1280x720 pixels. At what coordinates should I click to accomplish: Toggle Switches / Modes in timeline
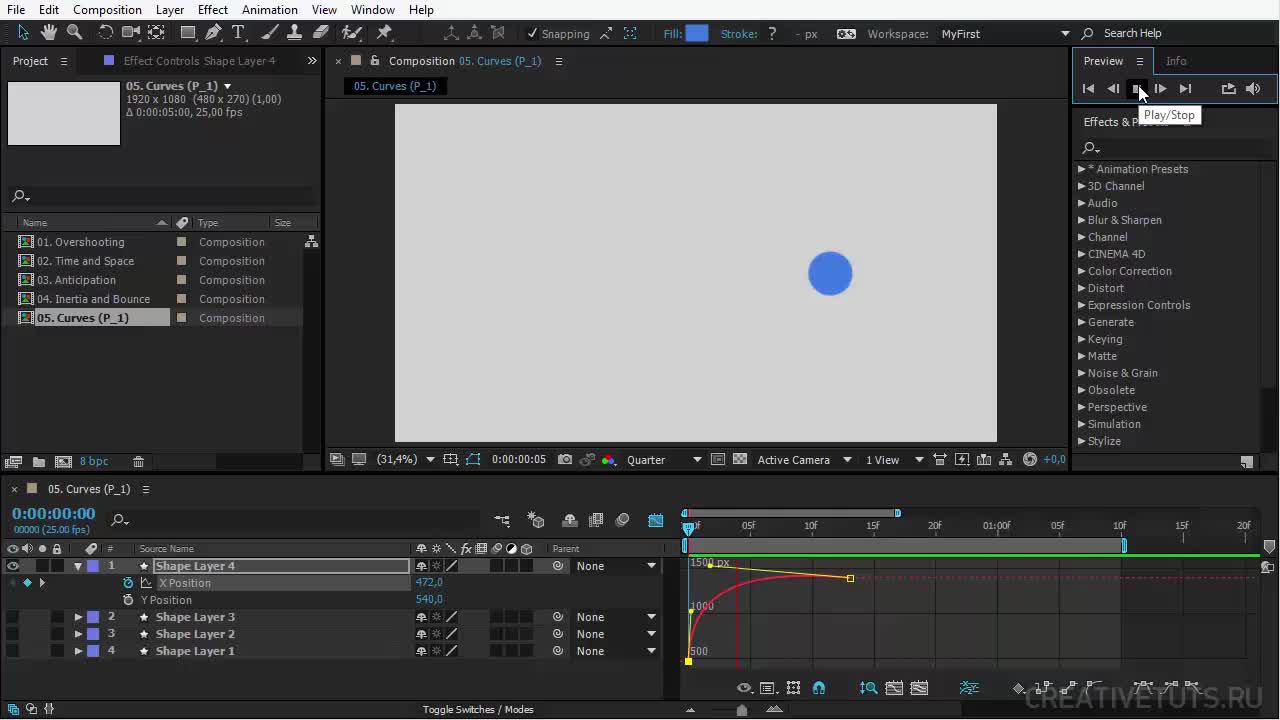point(478,709)
